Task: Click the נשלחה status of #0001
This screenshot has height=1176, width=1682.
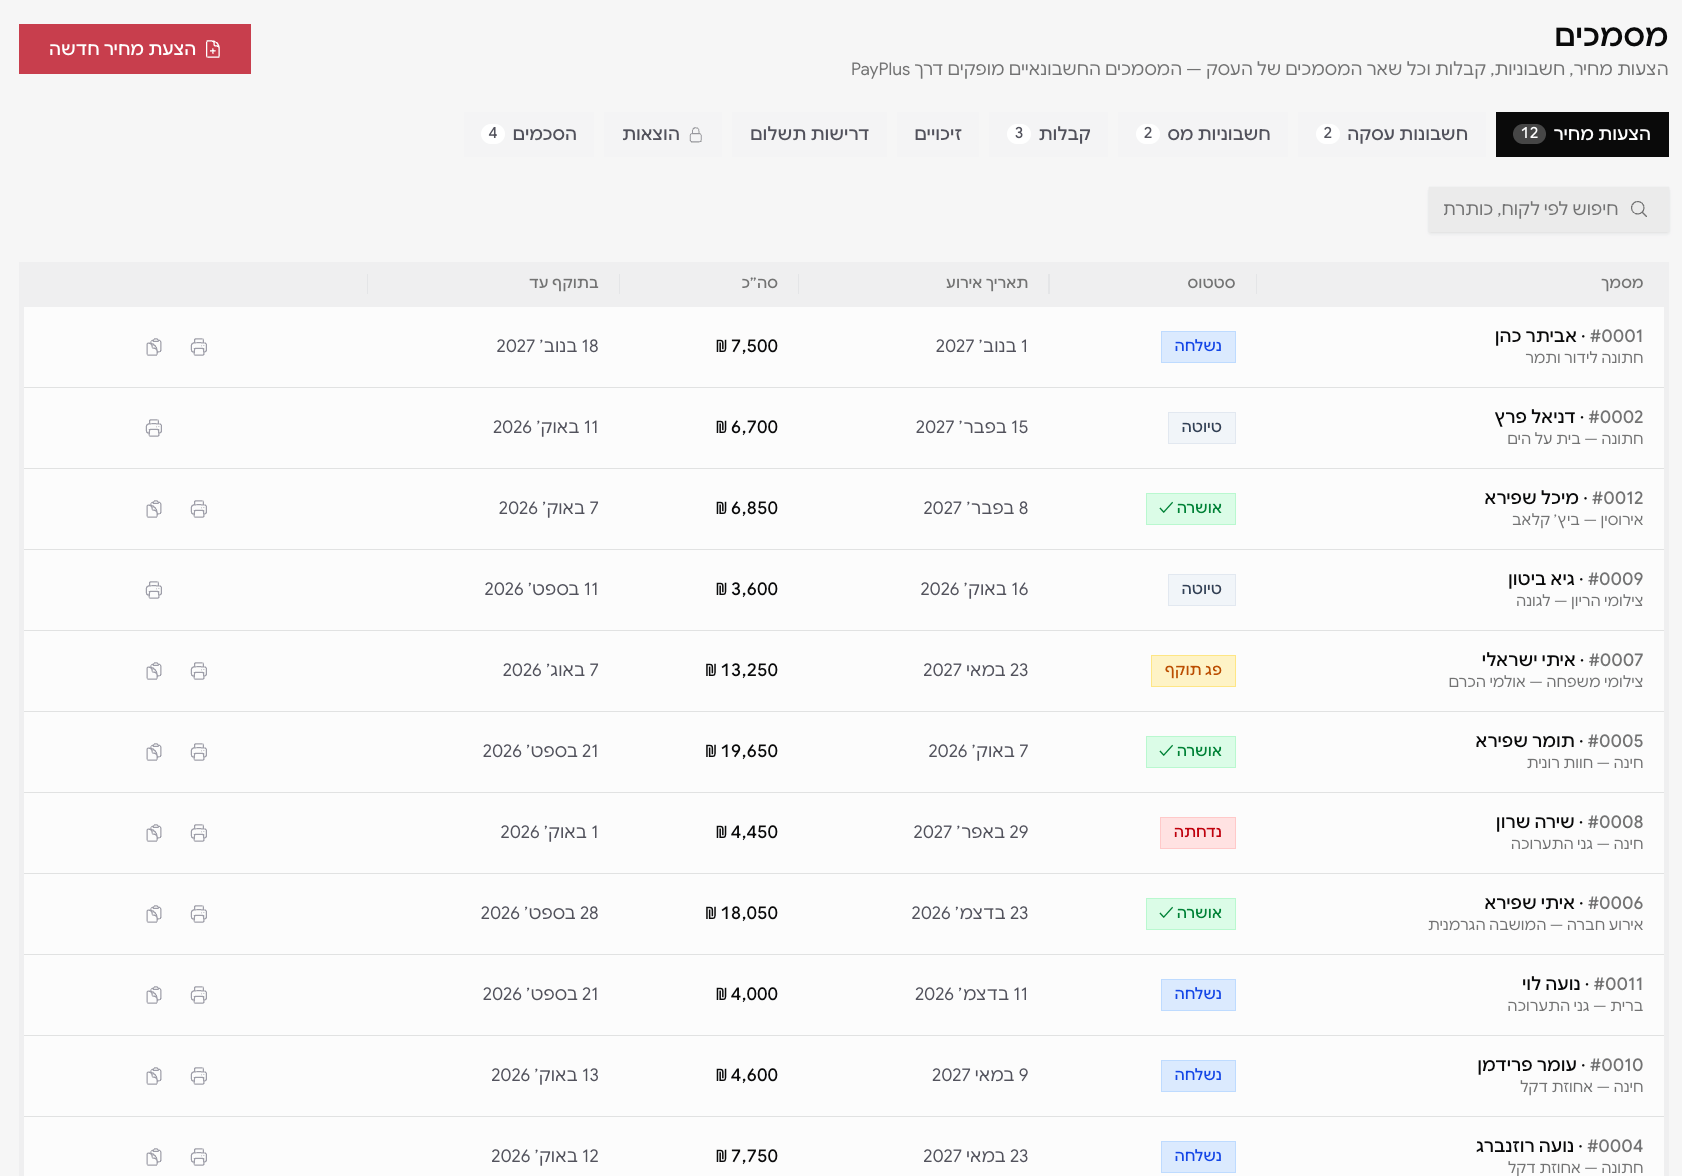Action: tap(1198, 347)
